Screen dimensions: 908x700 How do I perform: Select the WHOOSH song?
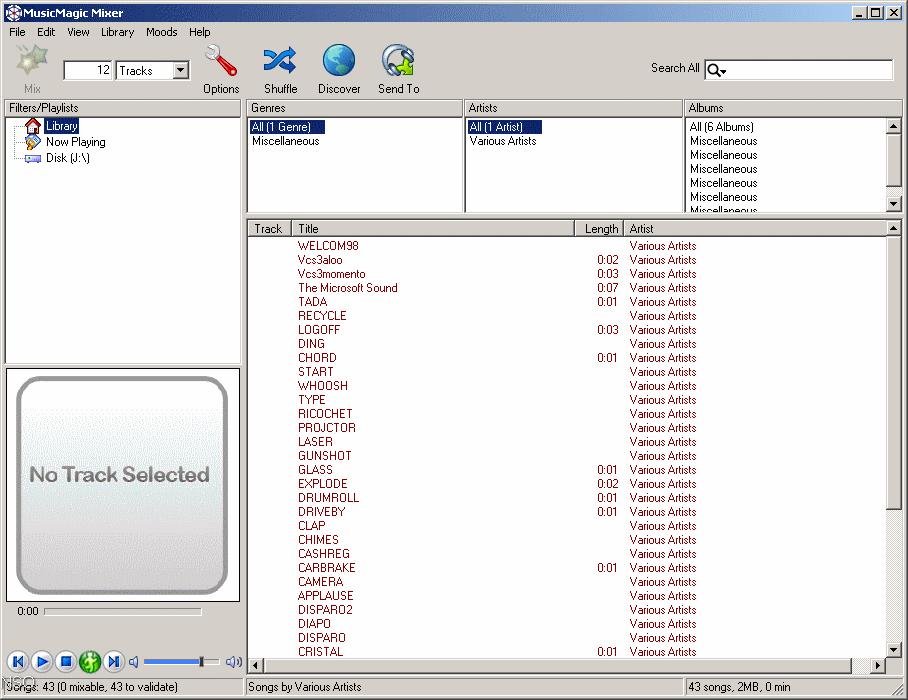(323, 386)
